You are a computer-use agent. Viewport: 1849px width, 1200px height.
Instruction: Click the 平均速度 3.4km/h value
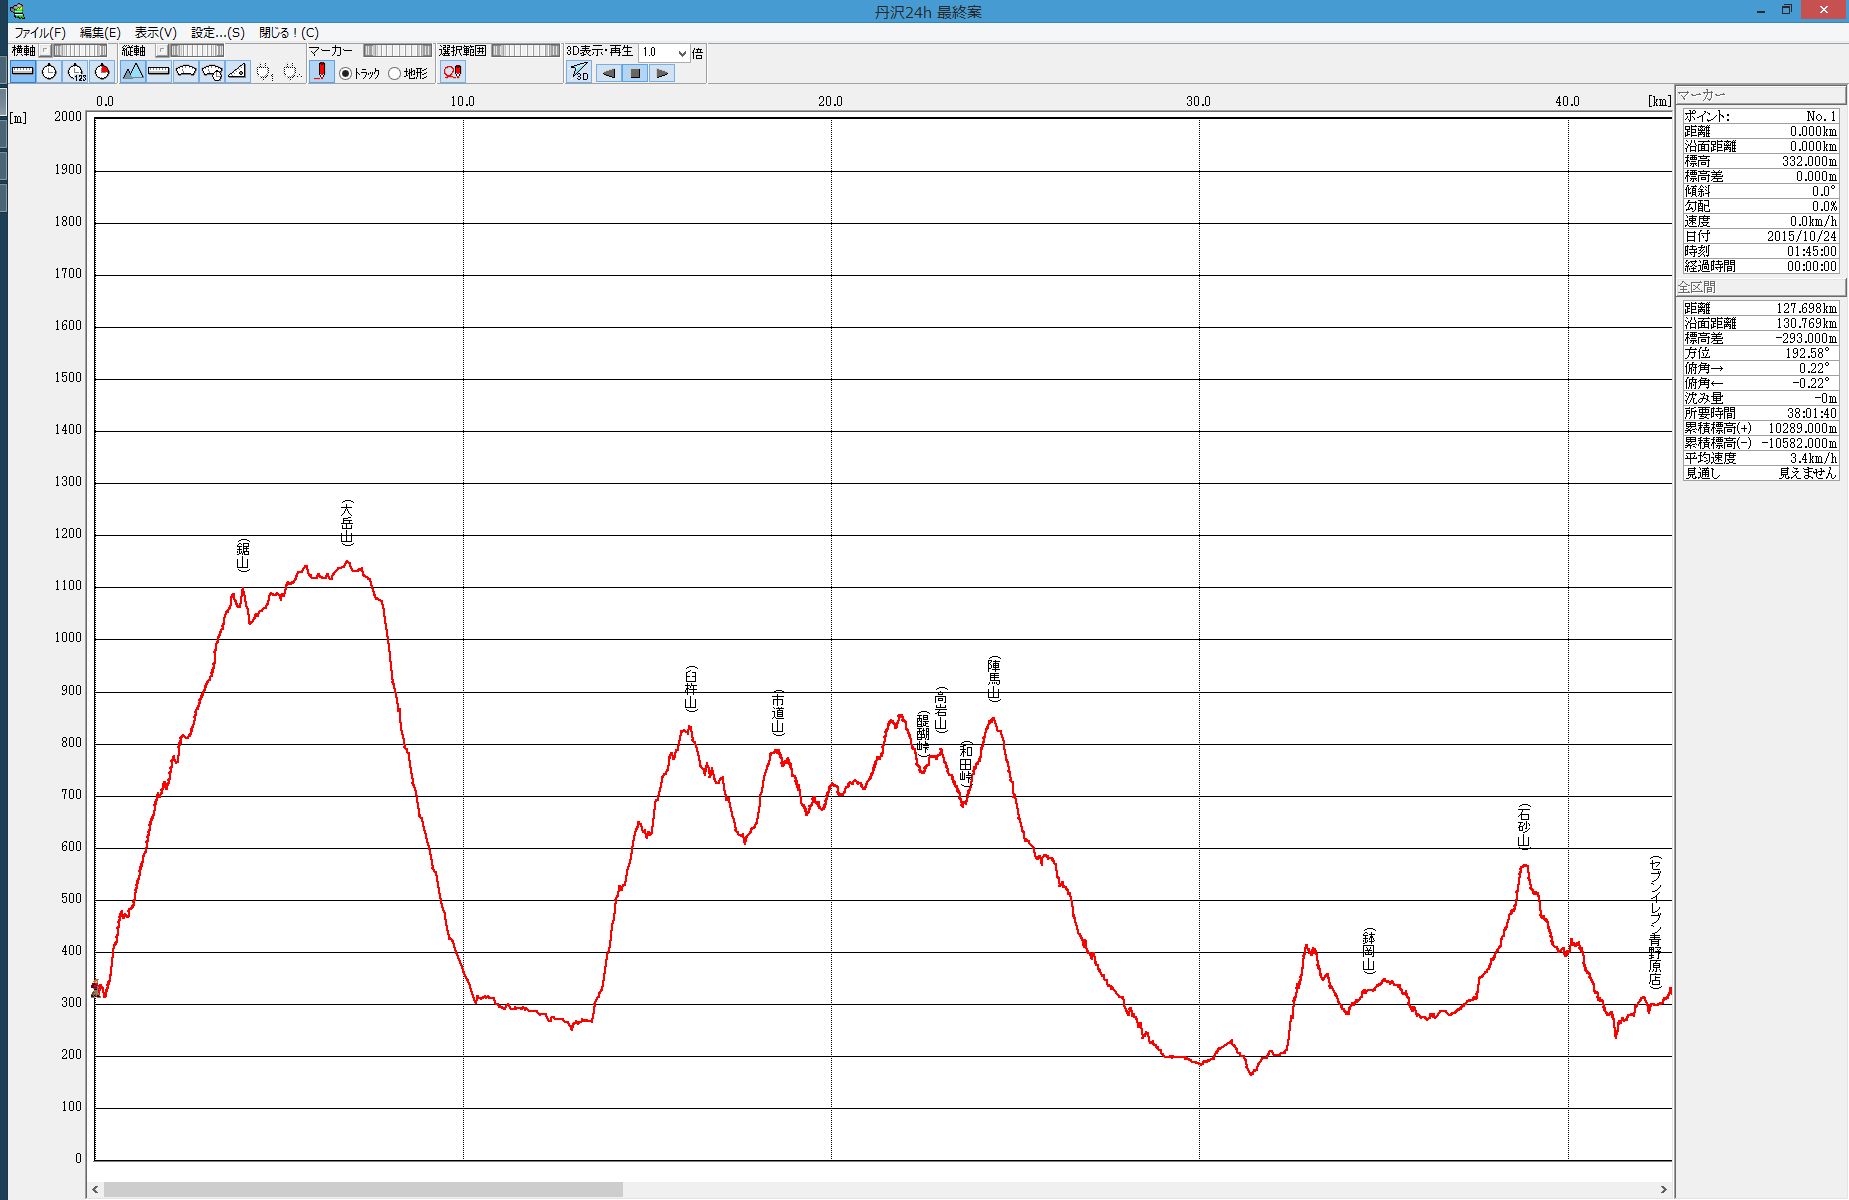(1813, 458)
